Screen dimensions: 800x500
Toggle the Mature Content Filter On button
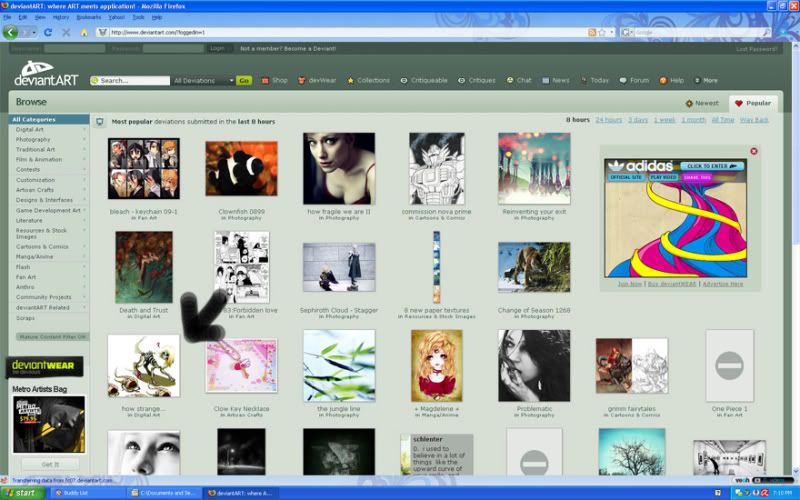pos(52,337)
